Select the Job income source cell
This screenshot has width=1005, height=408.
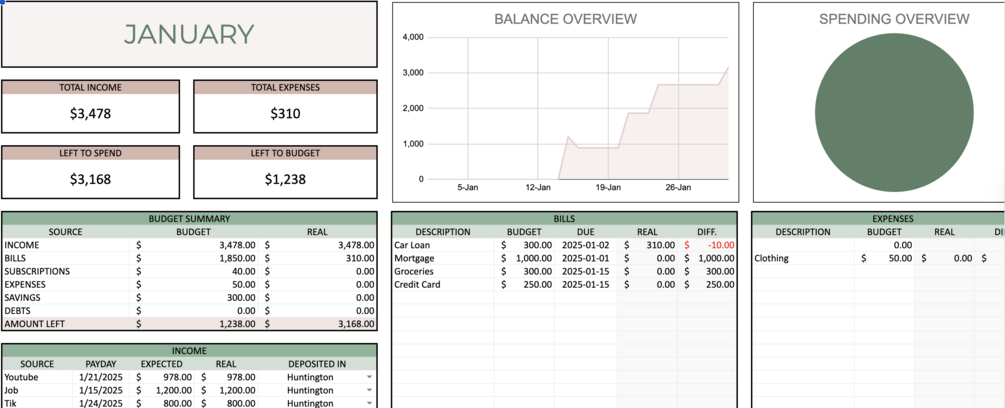coord(11,390)
